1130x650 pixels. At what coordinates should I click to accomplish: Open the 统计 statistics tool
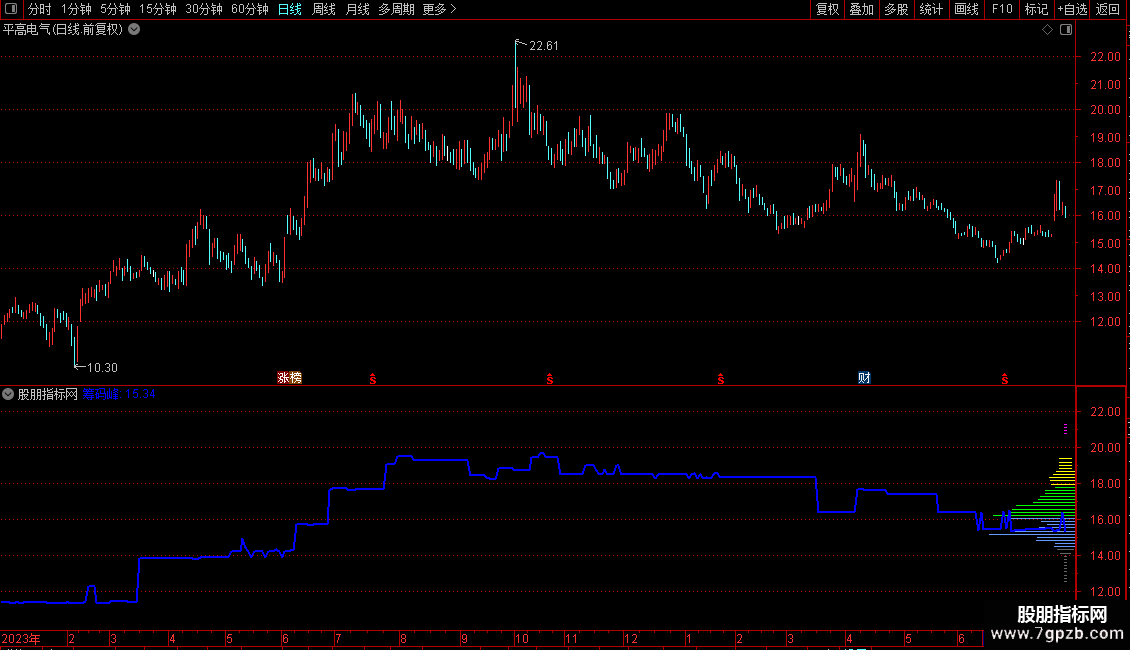pos(930,9)
